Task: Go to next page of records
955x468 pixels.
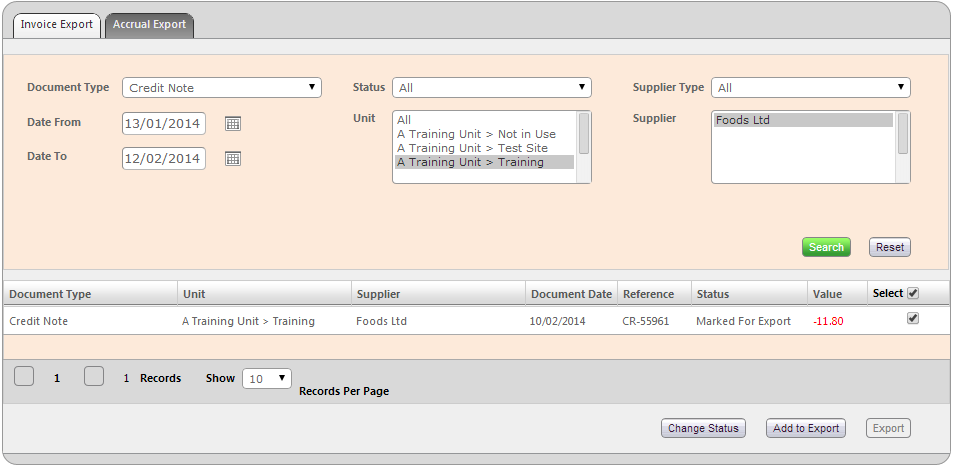Action: tap(94, 377)
